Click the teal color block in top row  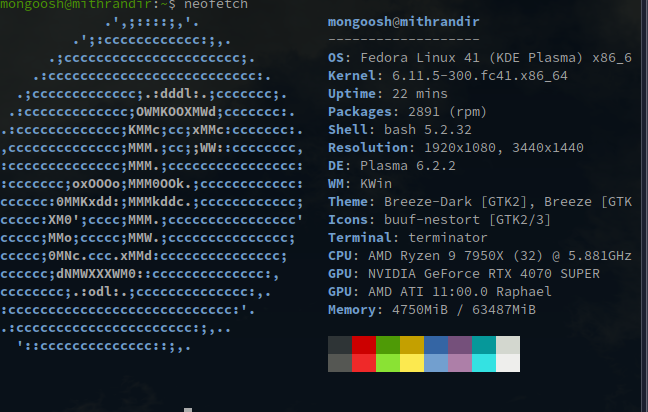(484, 345)
